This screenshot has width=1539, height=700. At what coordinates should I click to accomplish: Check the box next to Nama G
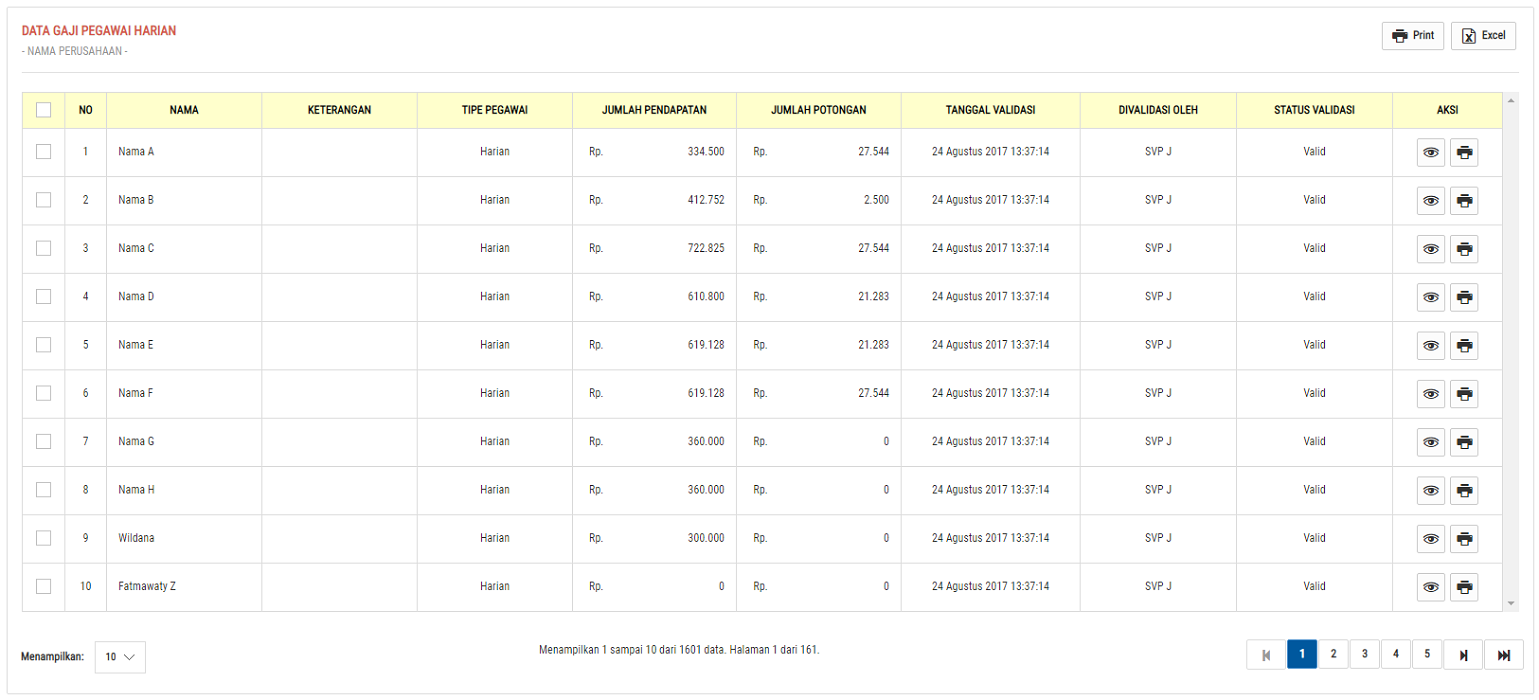(x=43, y=441)
